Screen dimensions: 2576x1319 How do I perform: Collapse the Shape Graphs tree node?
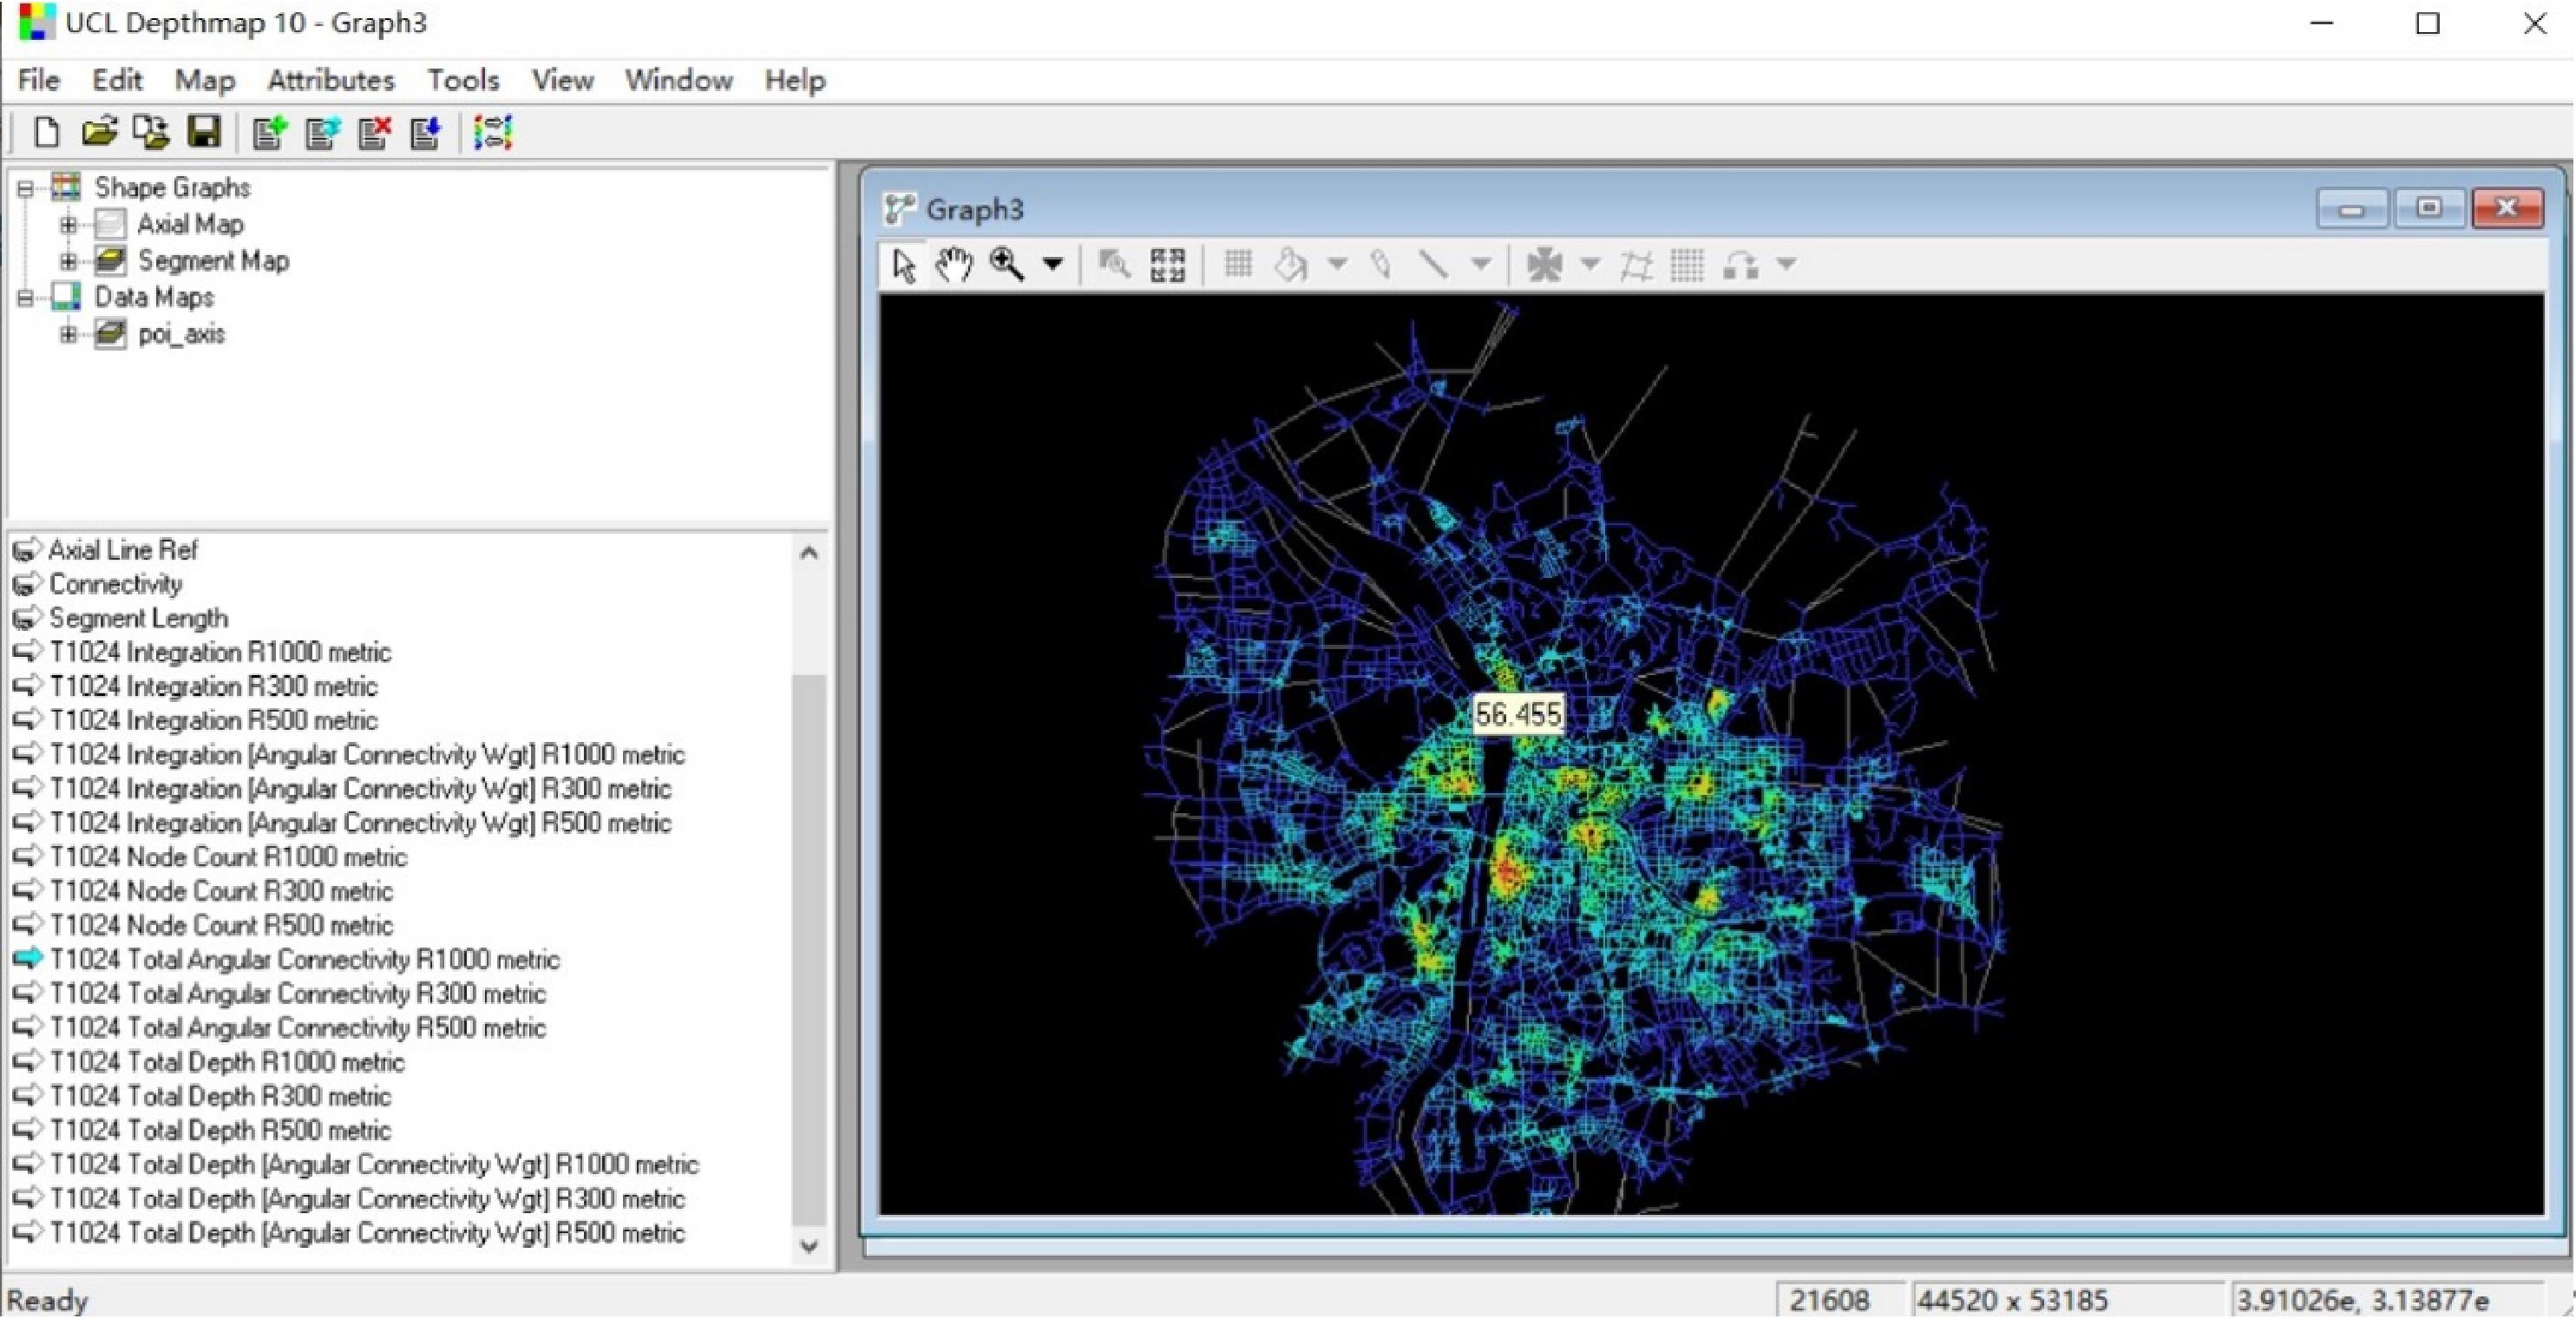(x=25, y=188)
